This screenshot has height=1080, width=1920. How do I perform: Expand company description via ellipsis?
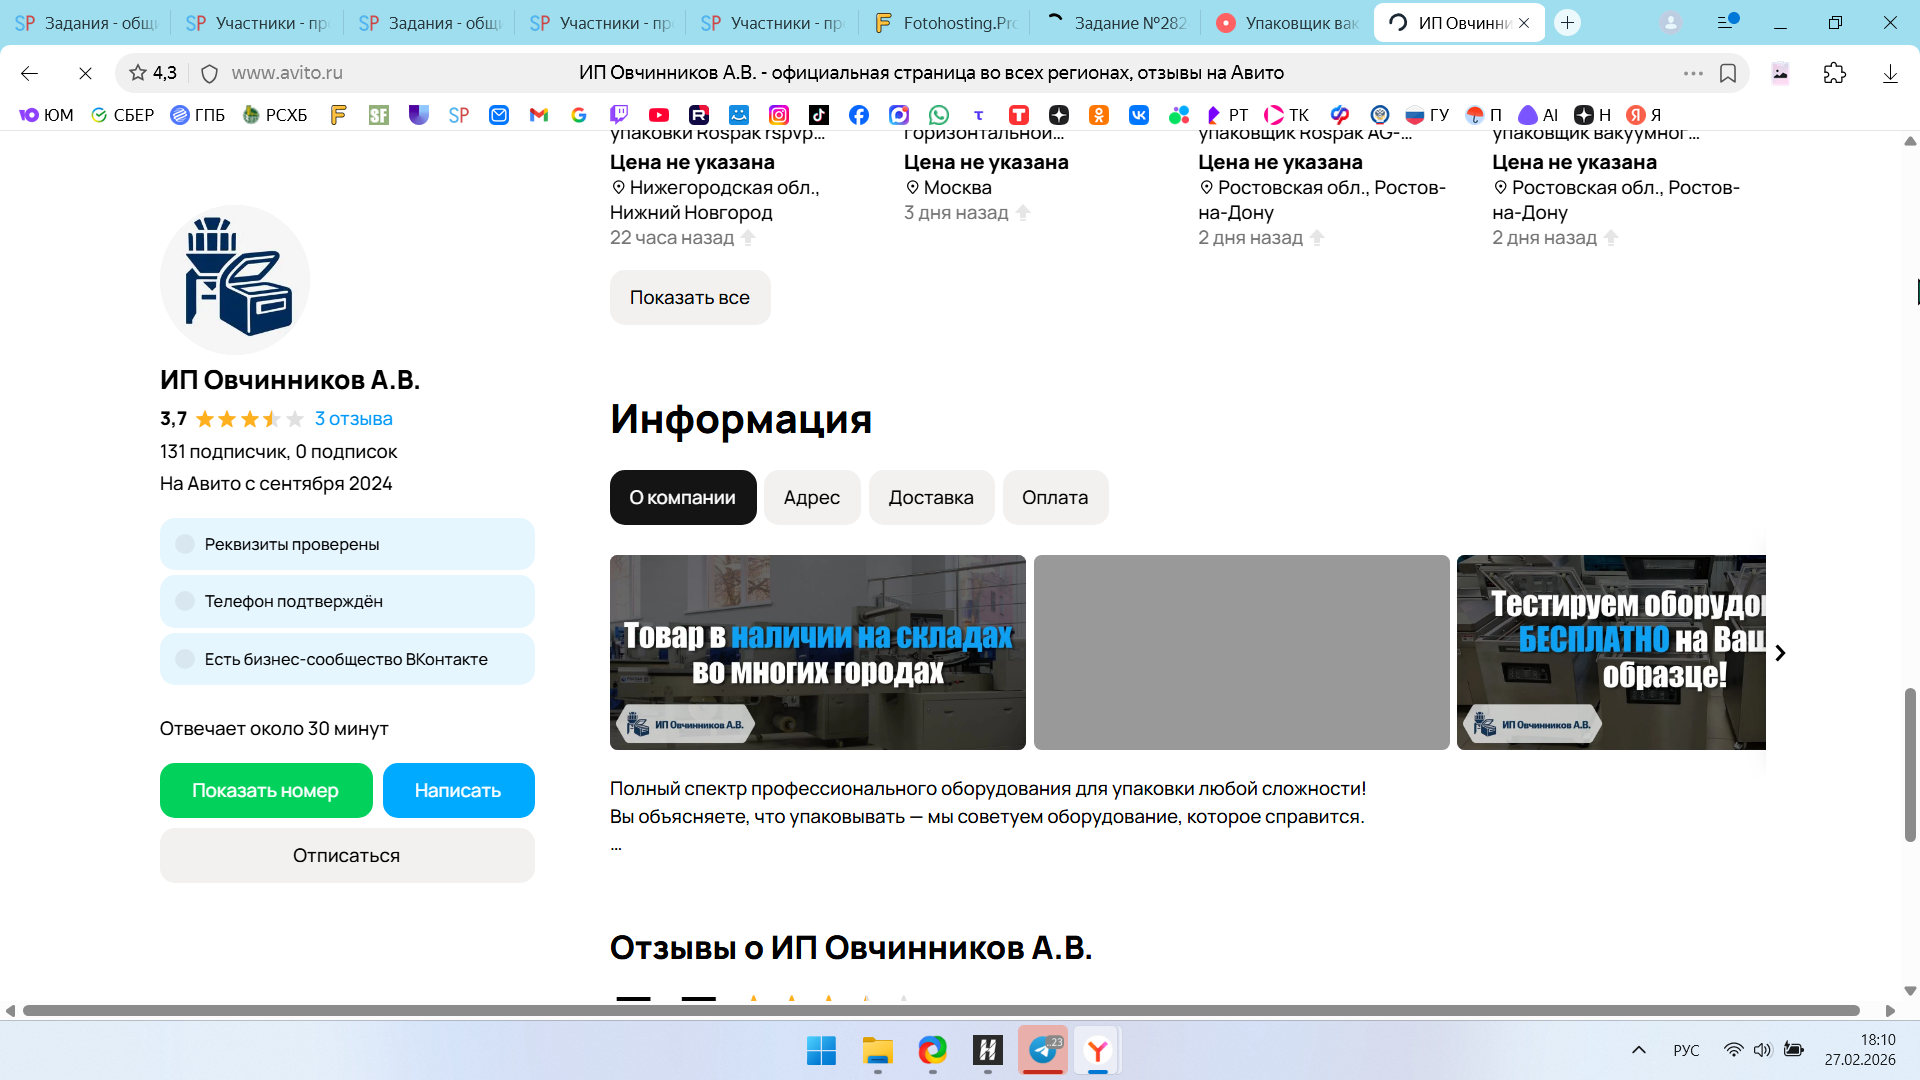click(x=616, y=846)
